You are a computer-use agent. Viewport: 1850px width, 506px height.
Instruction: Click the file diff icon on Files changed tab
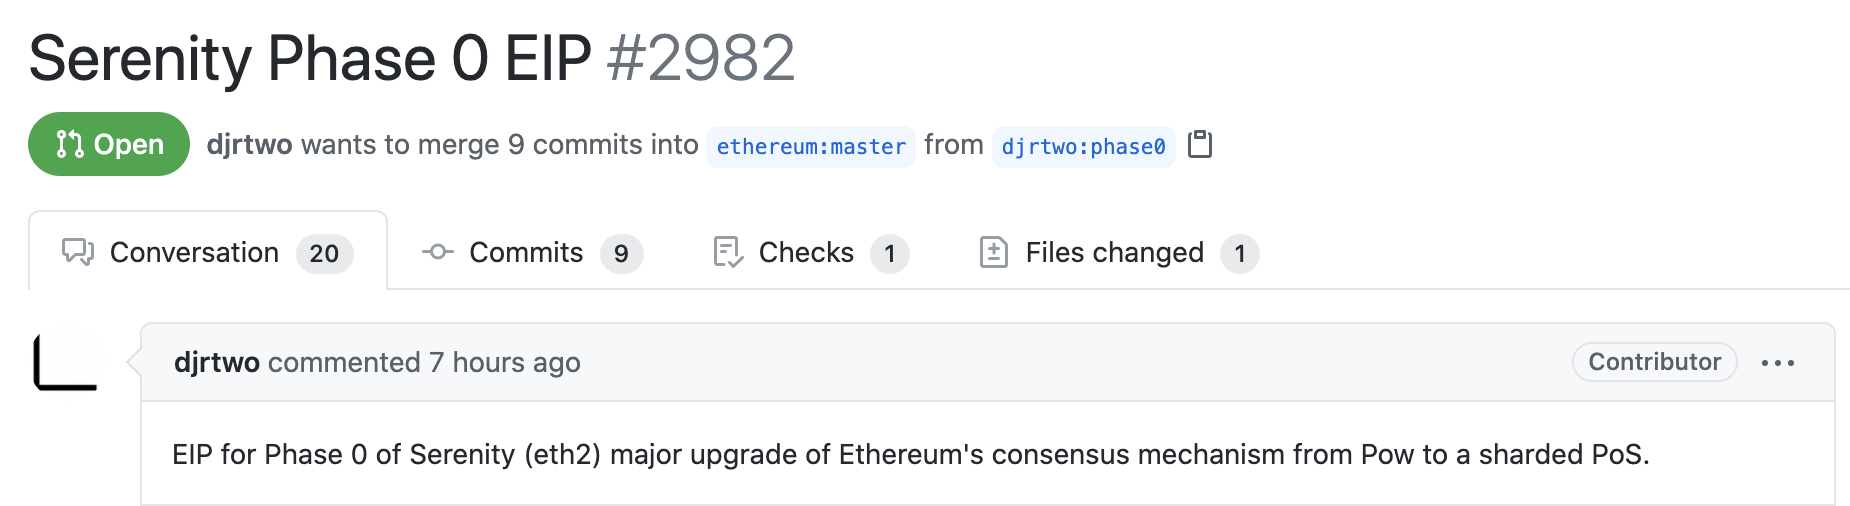tap(993, 252)
